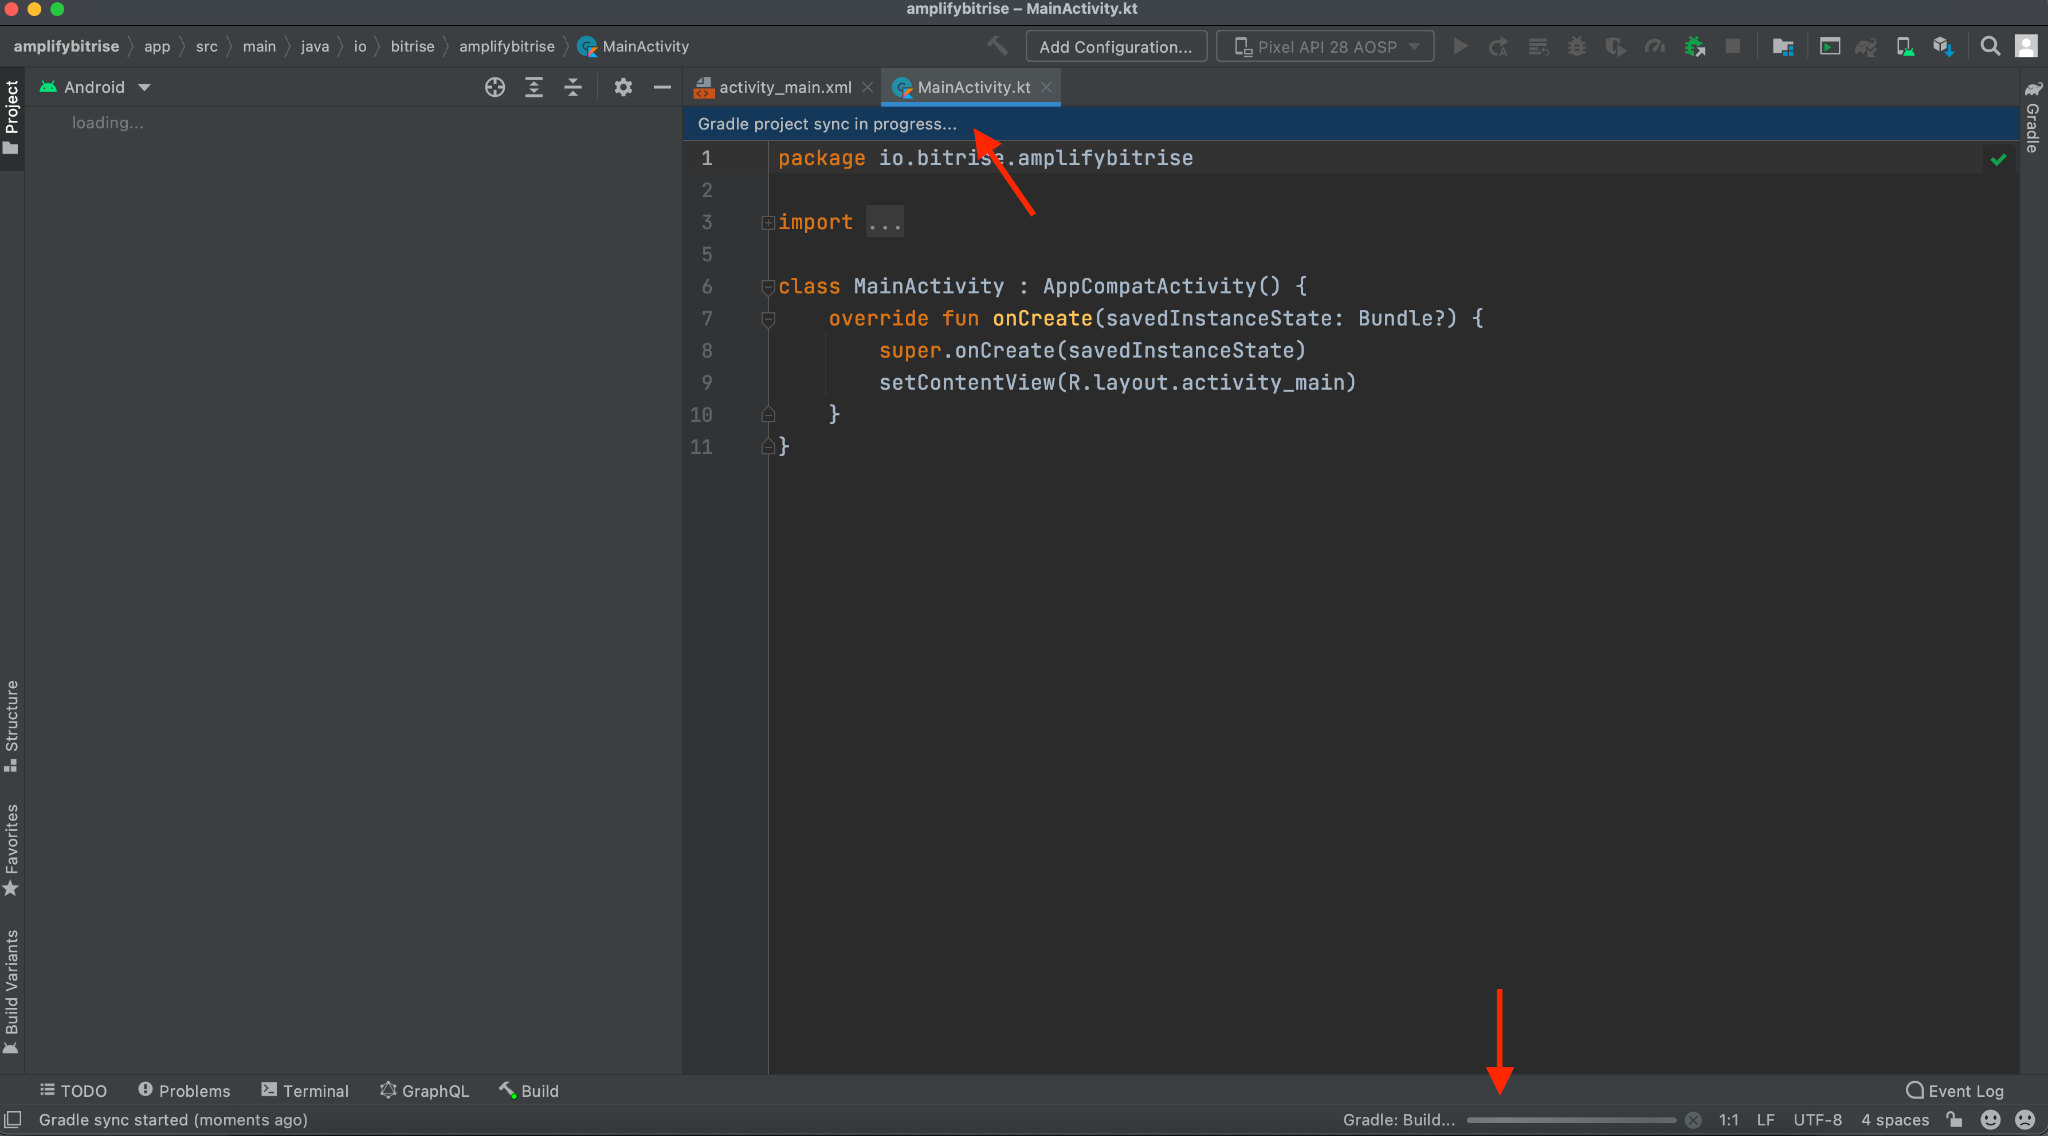The width and height of the screenshot is (2048, 1136).
Task: Click the Debug app bug icon
Action: [x=1577, y=46]
